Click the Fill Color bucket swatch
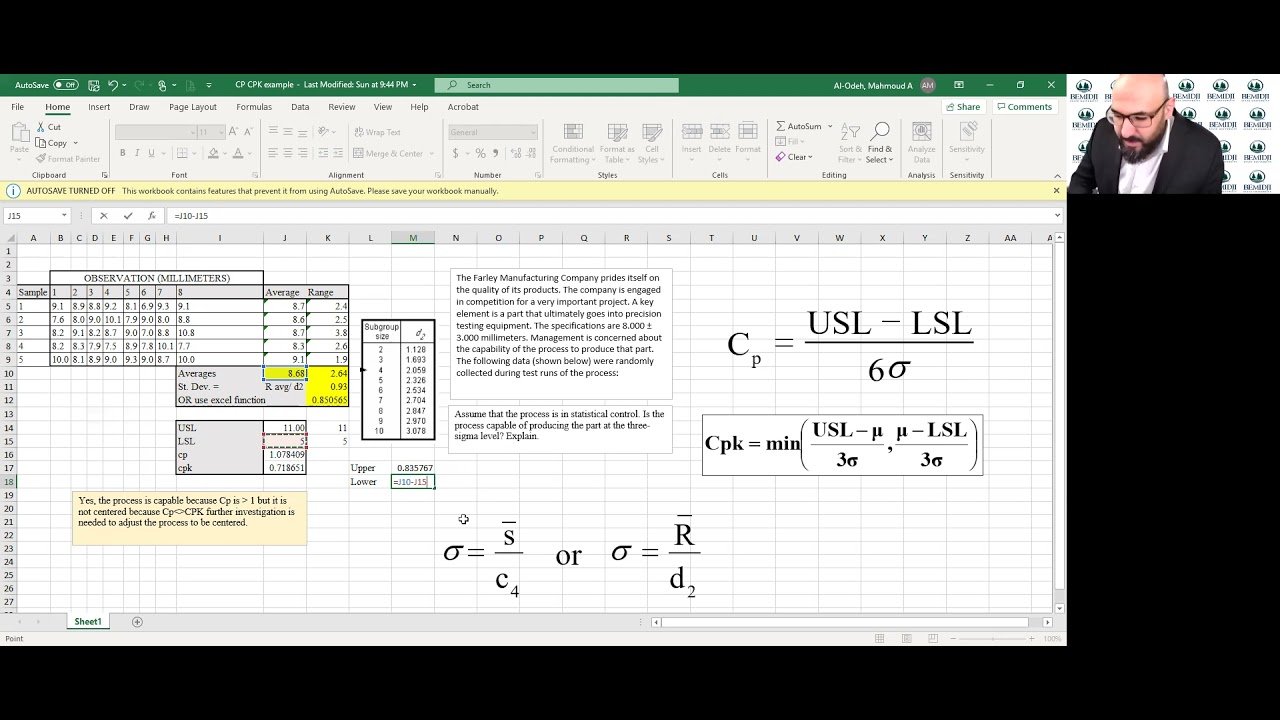 tap(211, 153)
